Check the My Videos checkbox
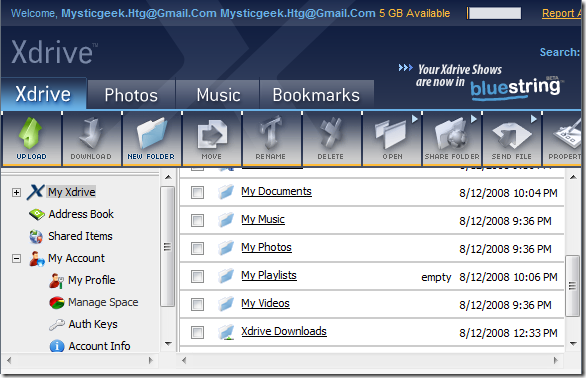The image size is (586, 378). pyautogui.click(x=197, y=304)
